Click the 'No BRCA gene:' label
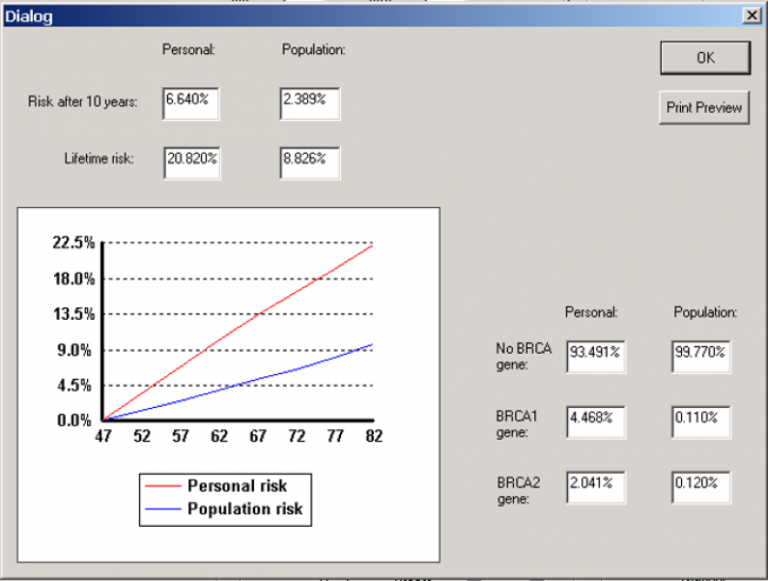Image resolution: width=768 pixels, height=581 pixels. coord(524,357)
